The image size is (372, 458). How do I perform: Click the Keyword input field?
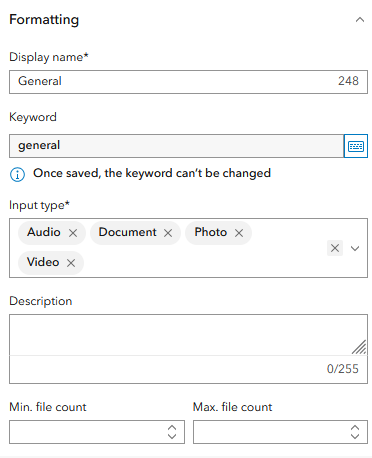[176, 146]
